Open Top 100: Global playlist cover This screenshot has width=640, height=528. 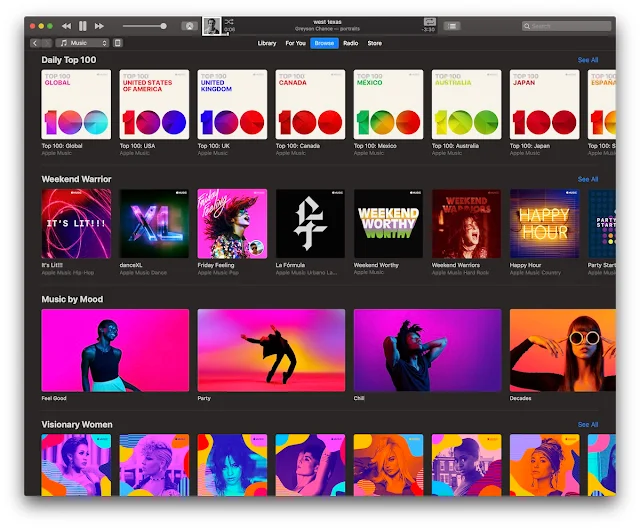[76, 104]
